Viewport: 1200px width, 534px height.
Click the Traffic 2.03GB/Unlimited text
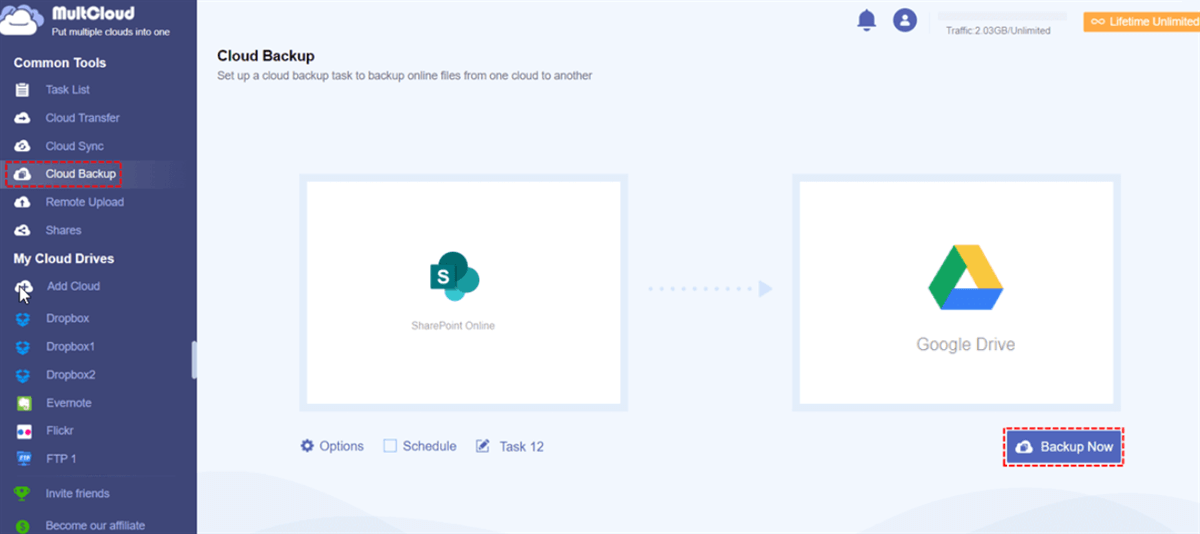coord(998,31)
